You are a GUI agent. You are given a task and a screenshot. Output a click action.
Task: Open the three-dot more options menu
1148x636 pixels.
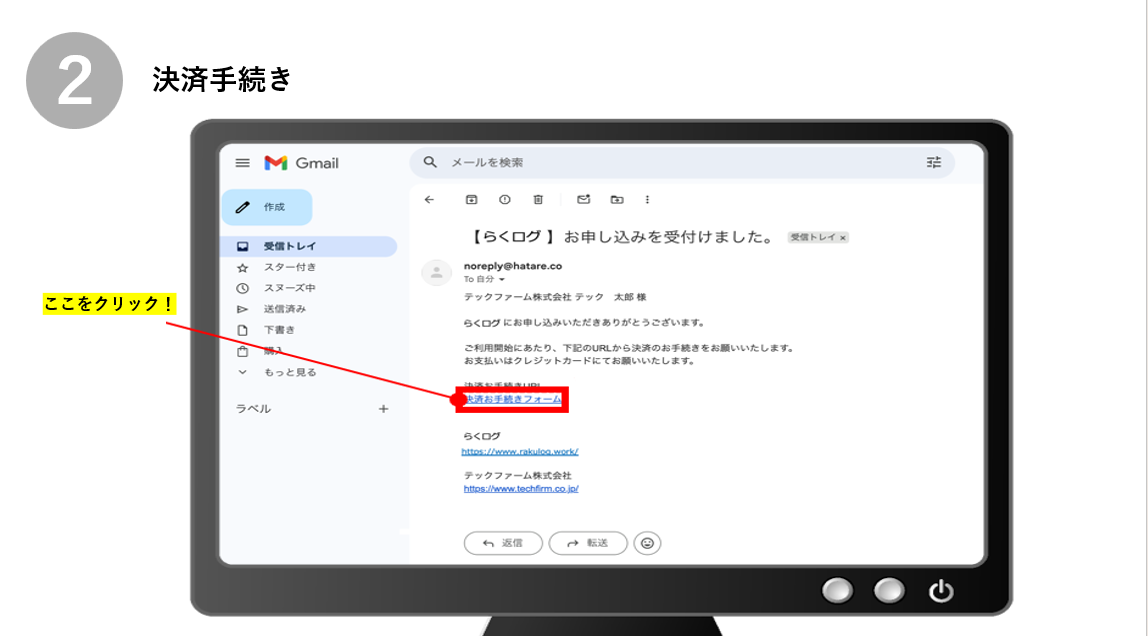click(x=647, y=200)
